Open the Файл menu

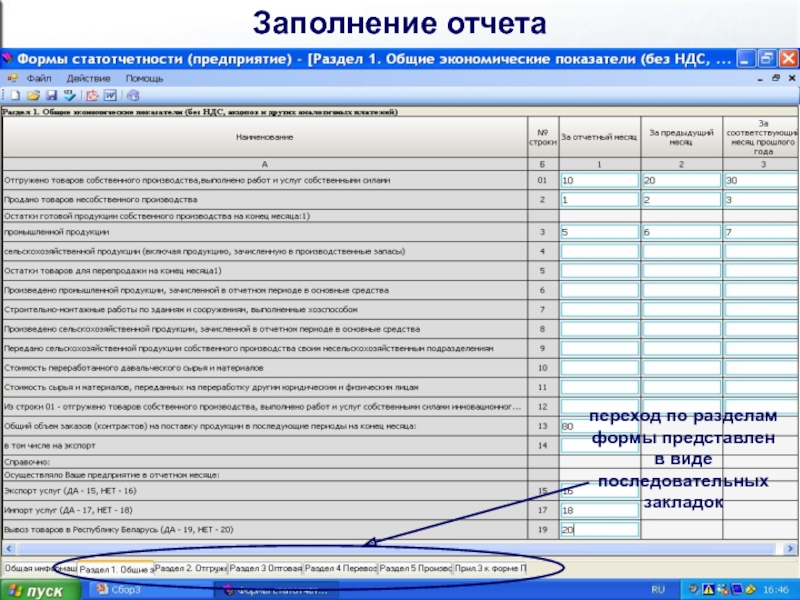39,78
